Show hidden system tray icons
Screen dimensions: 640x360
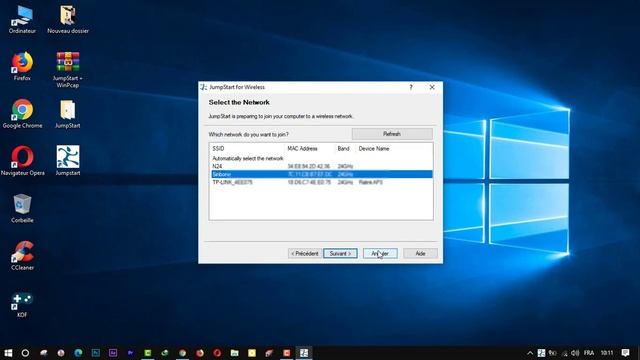click(x=530, y=353)
